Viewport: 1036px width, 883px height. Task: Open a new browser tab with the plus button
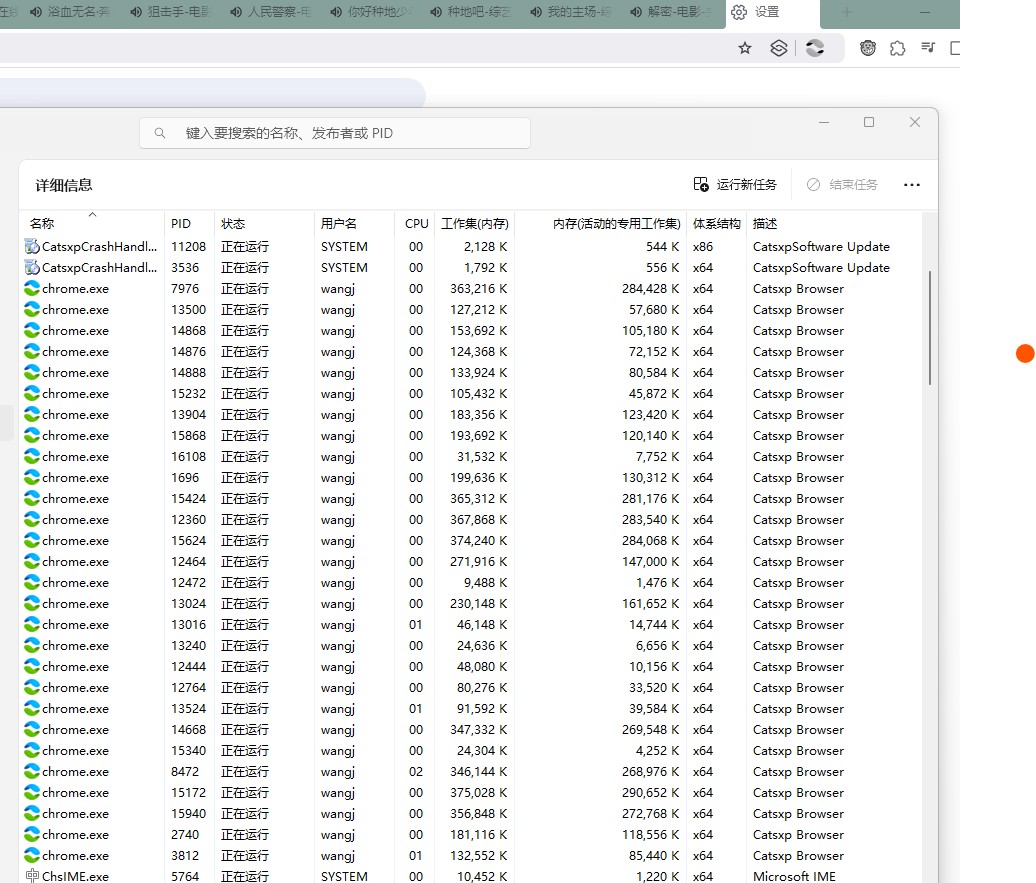[847, 12]
